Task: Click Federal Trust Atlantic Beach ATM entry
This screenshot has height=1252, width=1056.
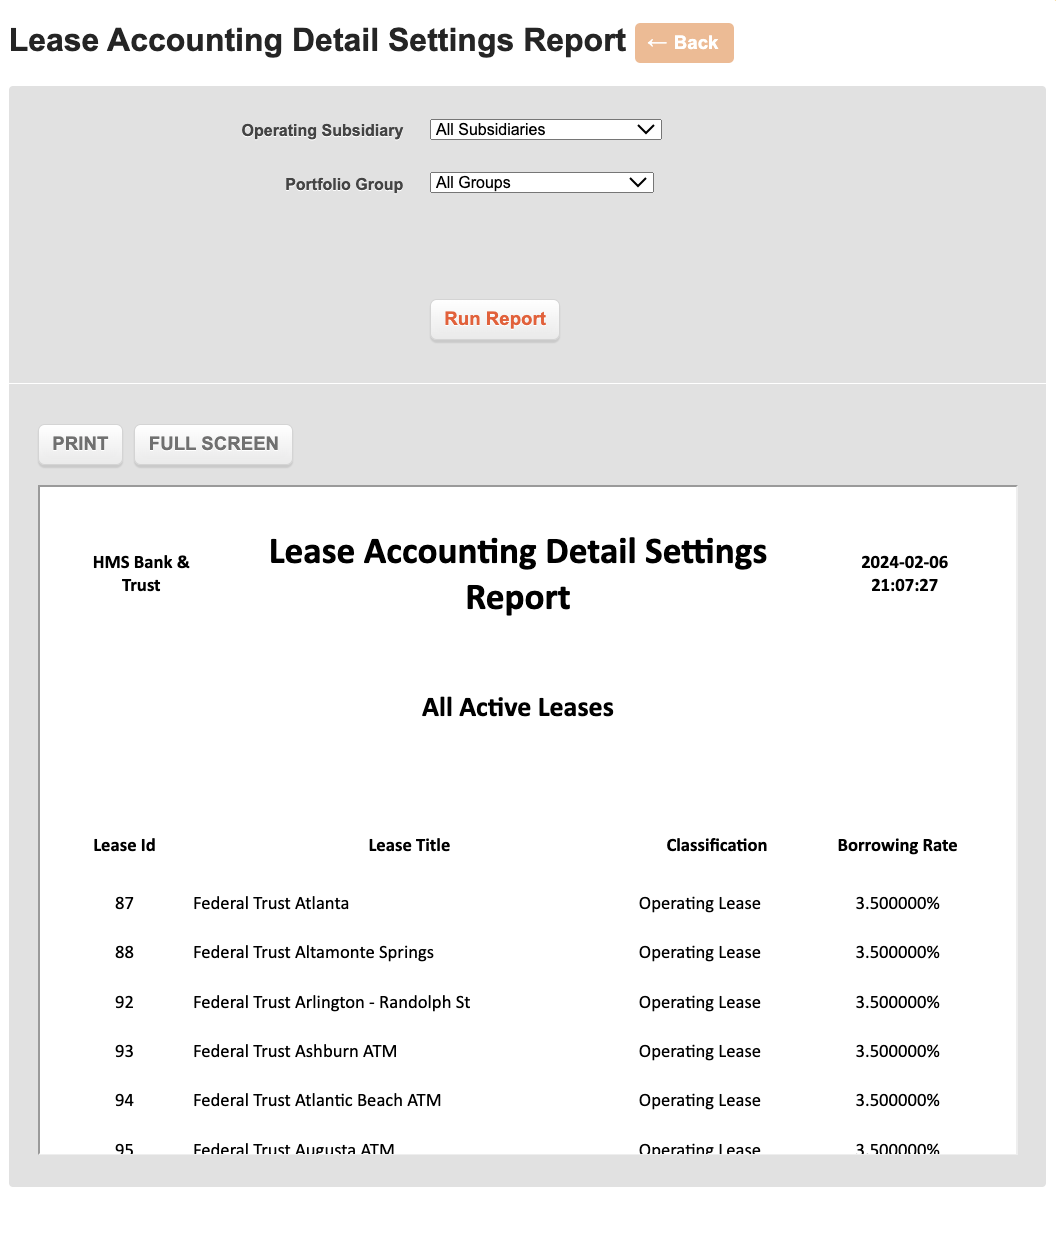Action: point(317,1100)
